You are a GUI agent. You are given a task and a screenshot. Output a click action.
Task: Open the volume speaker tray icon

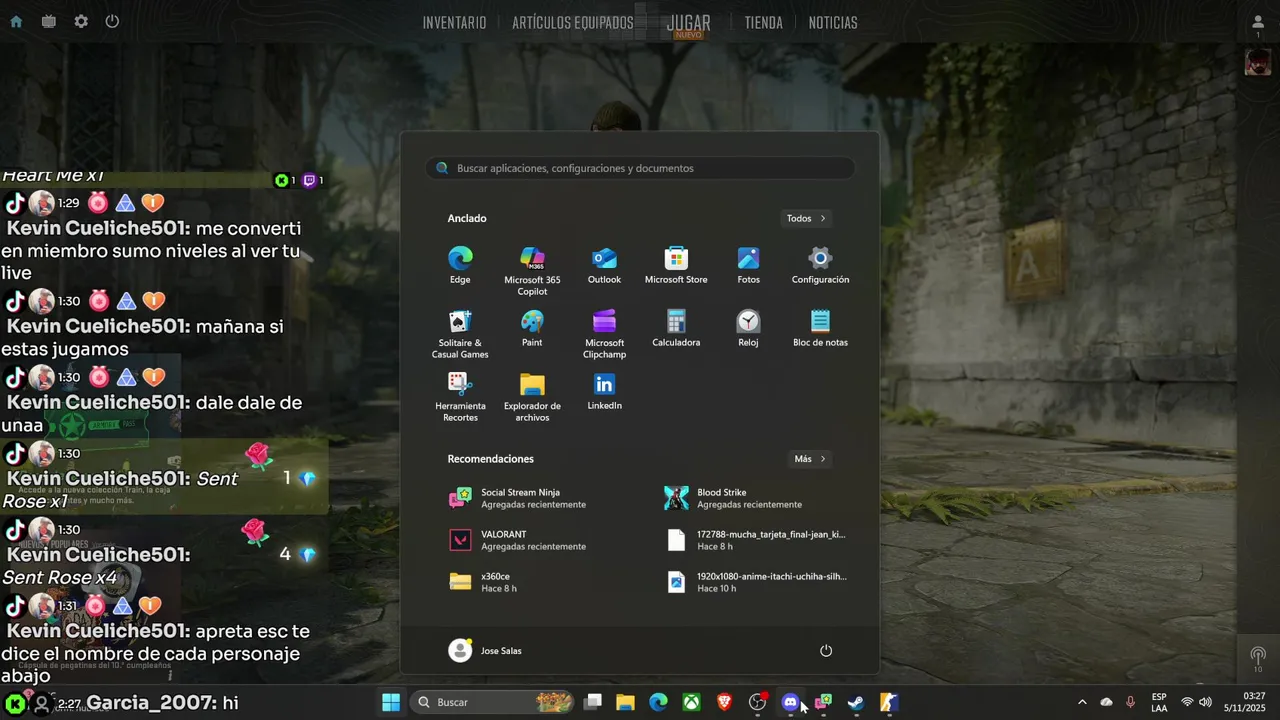coord(1205,702)
